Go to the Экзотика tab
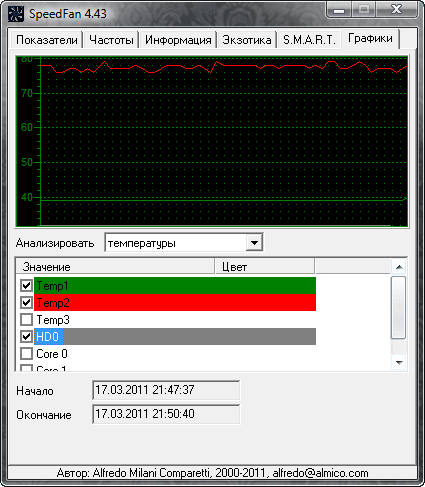425x487 pixels. click(247, 40)
